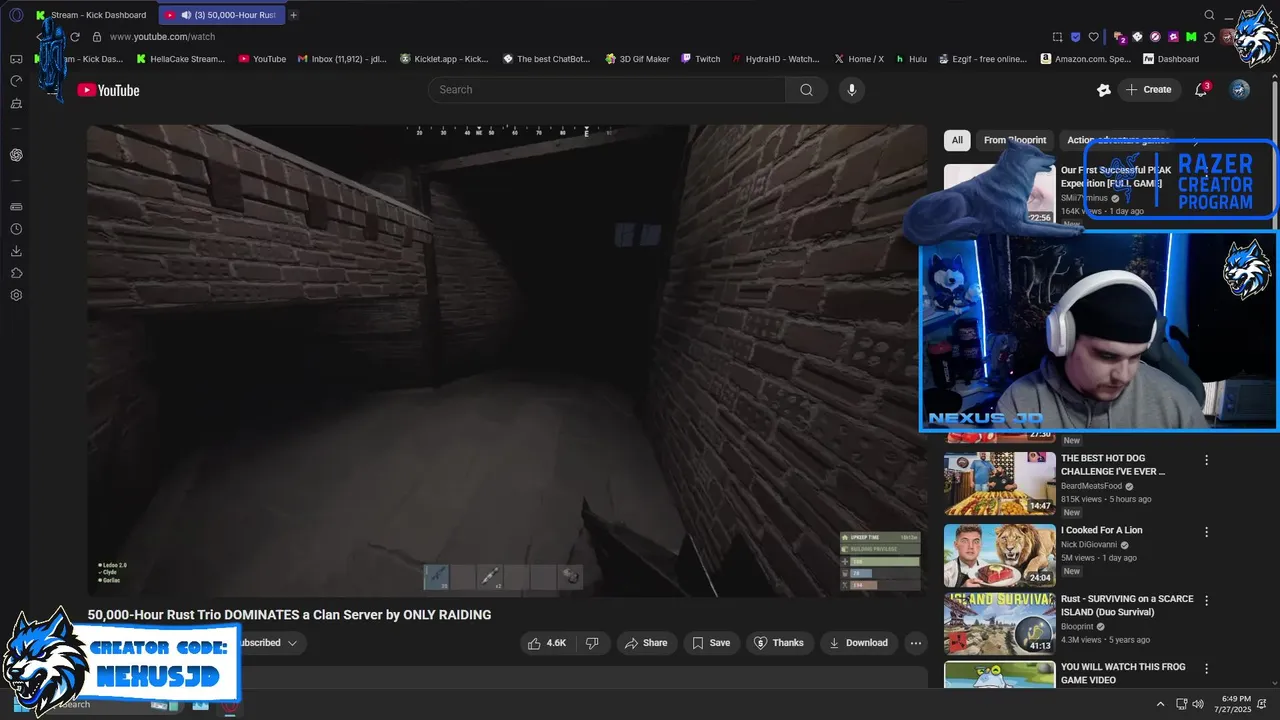Open the sidebar extensions cube icon
Viewport: 1280px width, 720px height.
pos(16,273)
